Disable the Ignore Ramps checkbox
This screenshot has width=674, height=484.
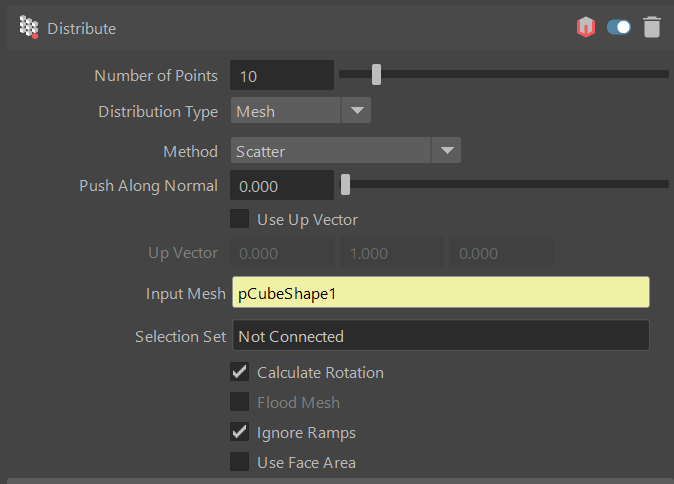point(240,432)
